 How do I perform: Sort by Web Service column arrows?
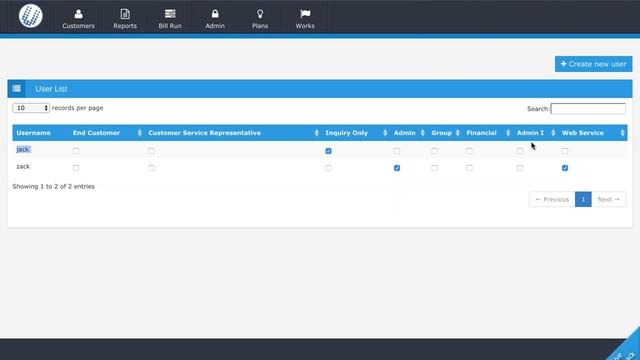pos(622,133)
